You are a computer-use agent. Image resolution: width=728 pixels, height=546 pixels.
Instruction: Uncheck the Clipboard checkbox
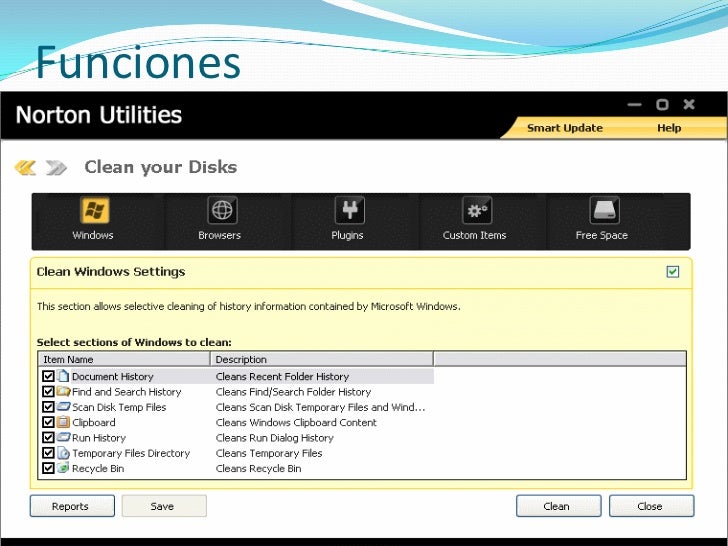48,422
